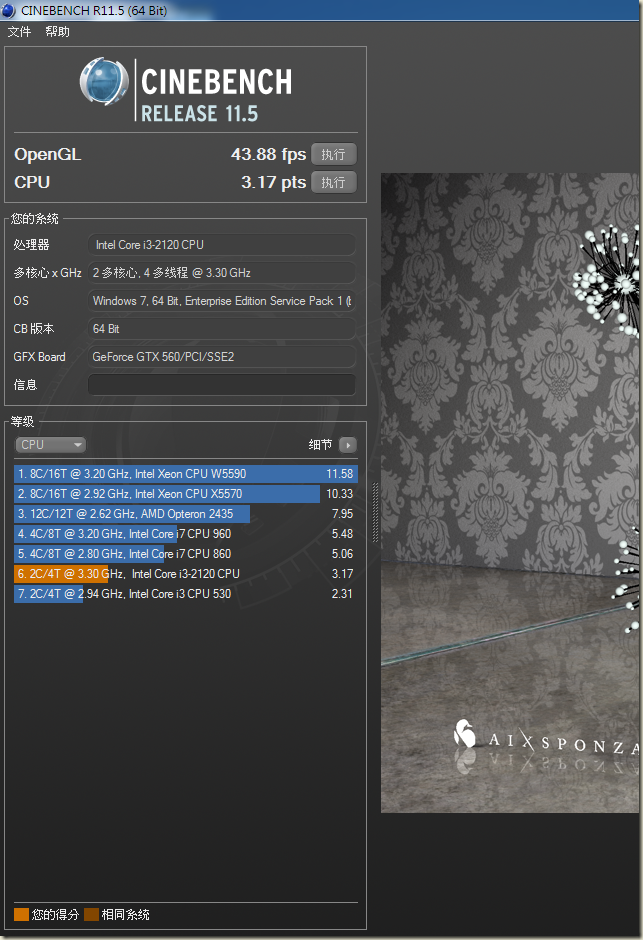Click the Cinebench app icon in title bar
Image resolution: width=643 pixels, height=940 pixels.
pos(8,10)
